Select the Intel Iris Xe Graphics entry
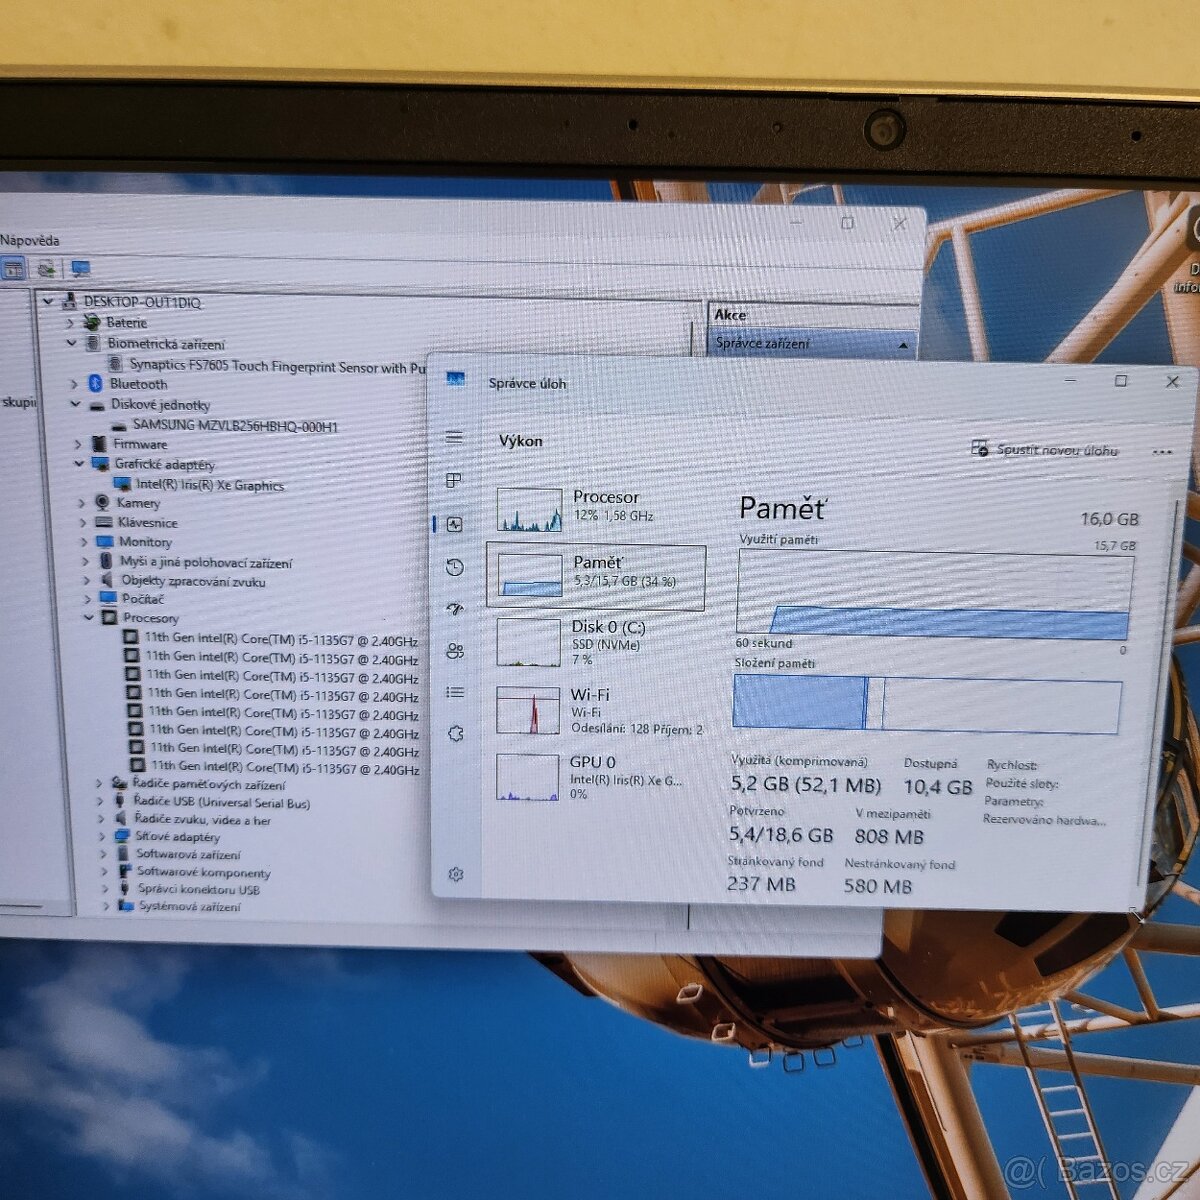This screenshot has height=1200, width=1200. click(x=209, y=486)
